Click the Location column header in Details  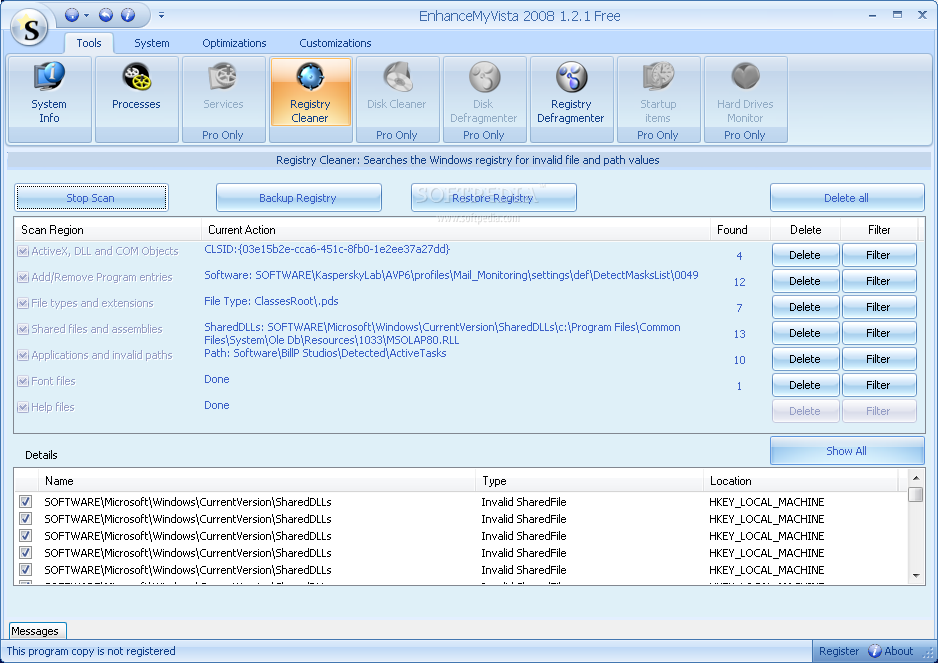pyautogui.click(x=802, y=480)
